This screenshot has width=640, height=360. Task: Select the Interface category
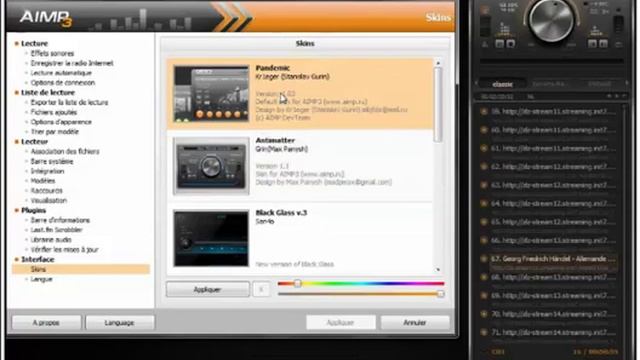(38, 259)
